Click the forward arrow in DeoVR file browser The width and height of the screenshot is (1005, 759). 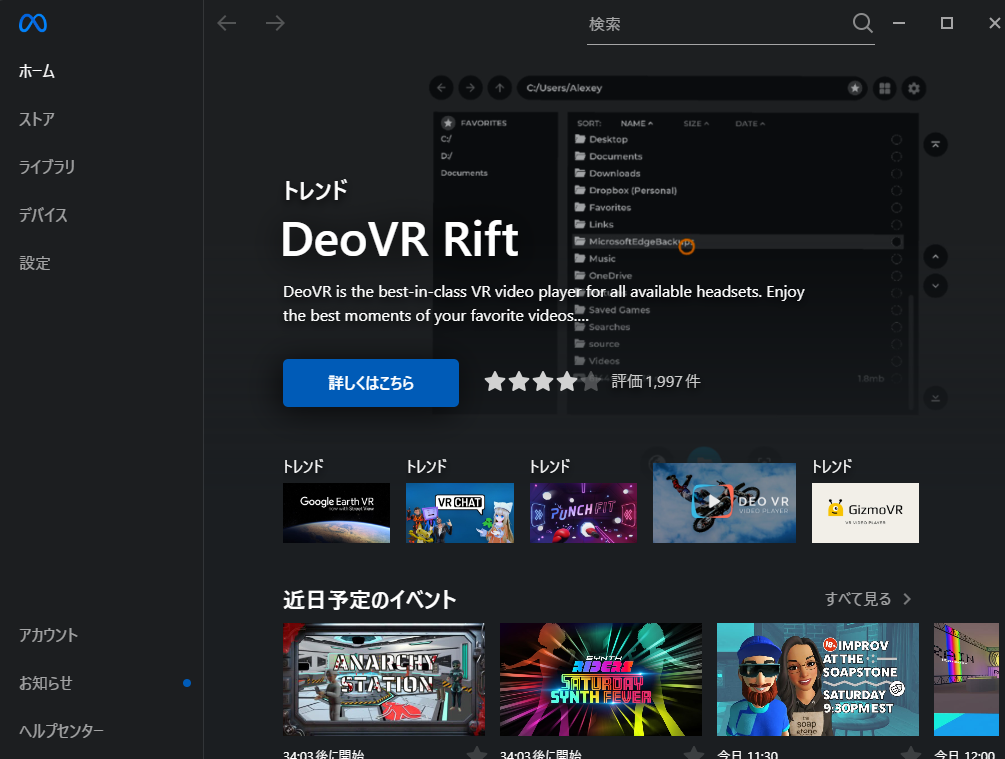(x=470, y=88)
